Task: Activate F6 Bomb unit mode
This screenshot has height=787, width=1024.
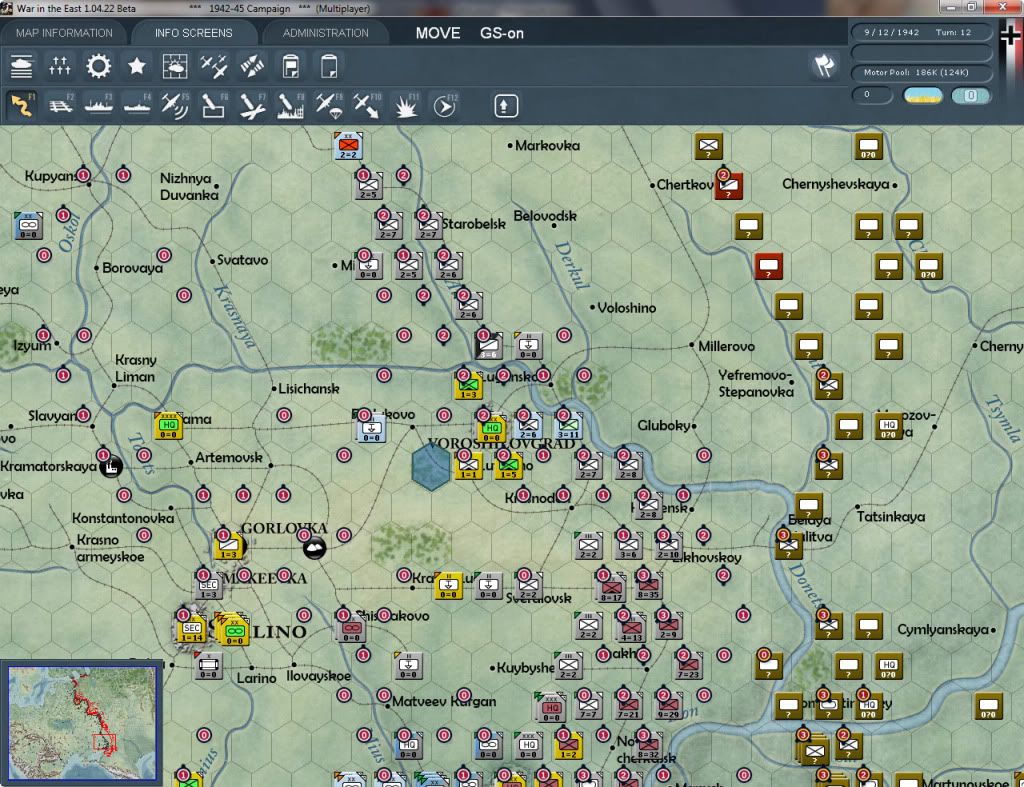Action: [214, 105]
